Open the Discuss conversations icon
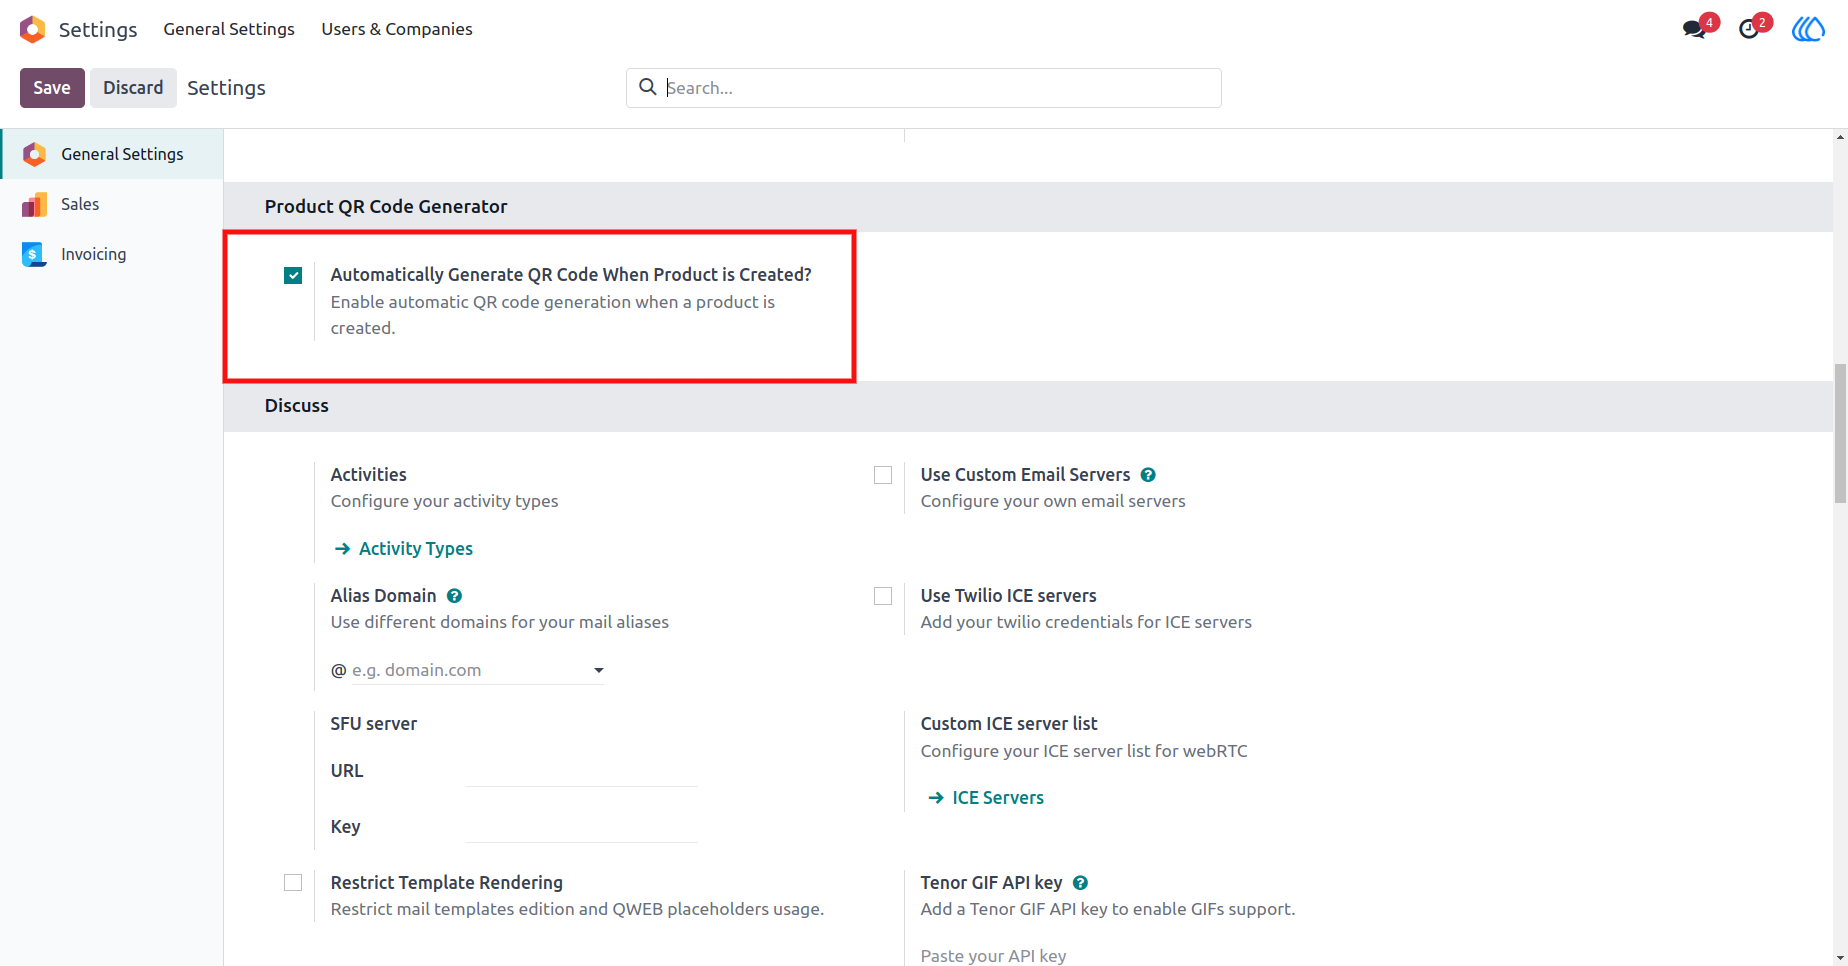Image resolution: width=1848 pixels, height=966 pixels. point(1694,29)
